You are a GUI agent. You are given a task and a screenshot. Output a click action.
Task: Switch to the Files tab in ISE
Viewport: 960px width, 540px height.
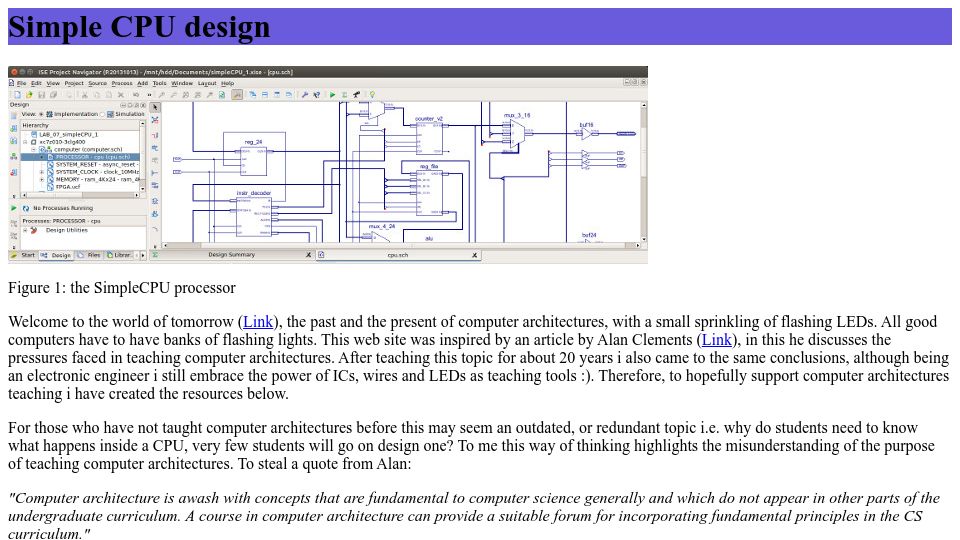[89, 255]
